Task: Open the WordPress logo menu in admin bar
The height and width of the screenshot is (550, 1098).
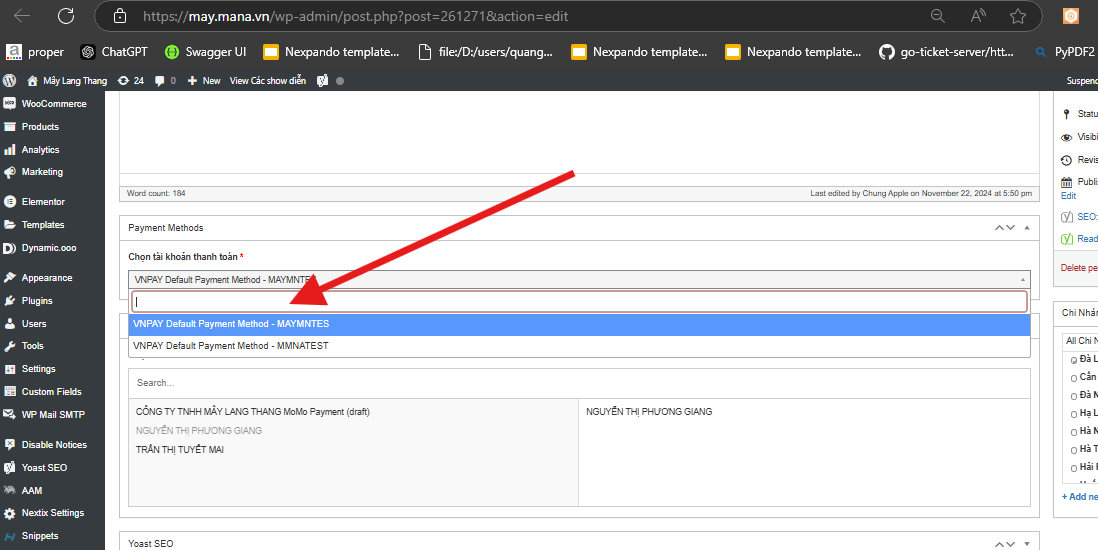Action: pos(10,80)
